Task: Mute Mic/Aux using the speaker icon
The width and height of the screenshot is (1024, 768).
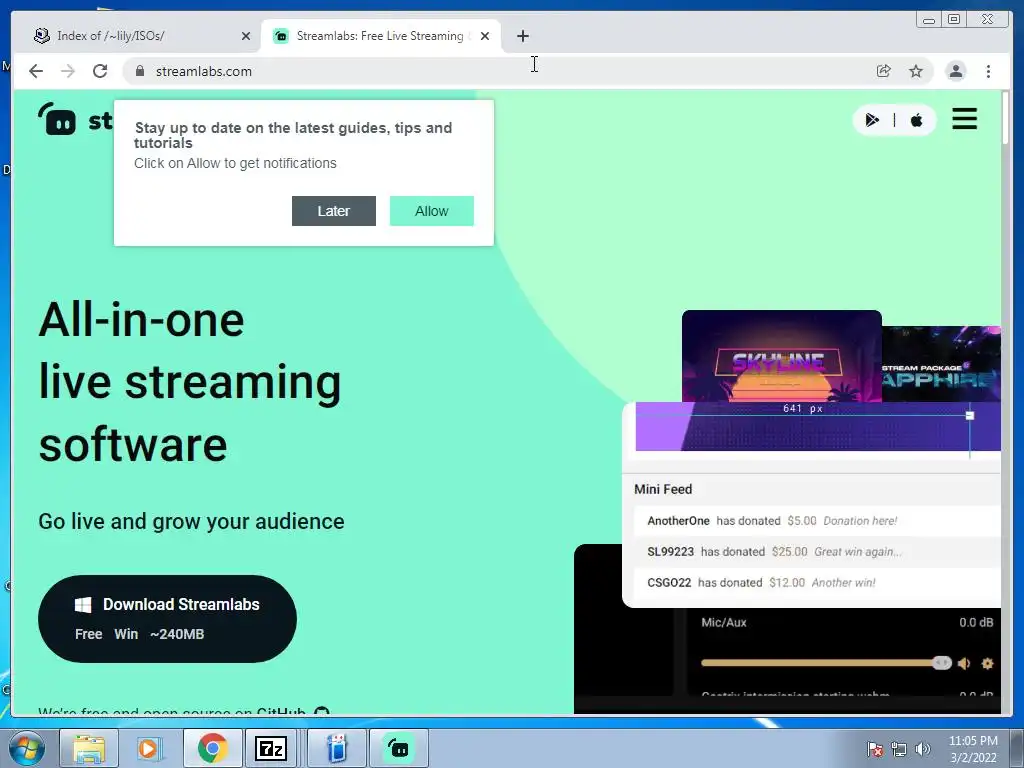Action: pos(964,664)
